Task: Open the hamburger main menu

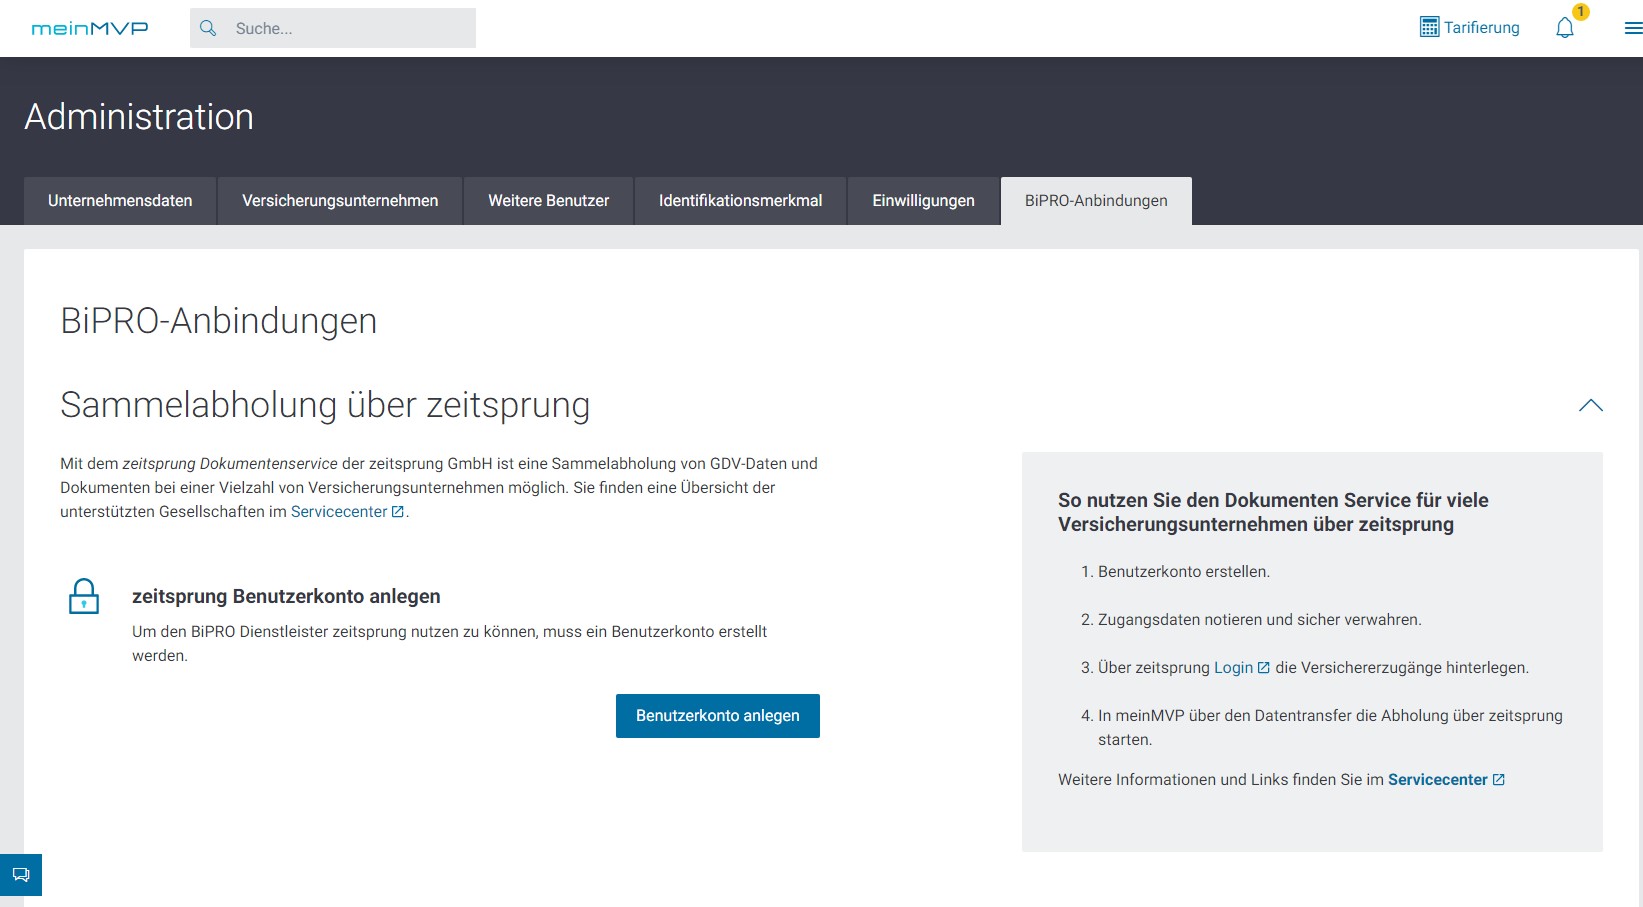Action: [1633, 28]
